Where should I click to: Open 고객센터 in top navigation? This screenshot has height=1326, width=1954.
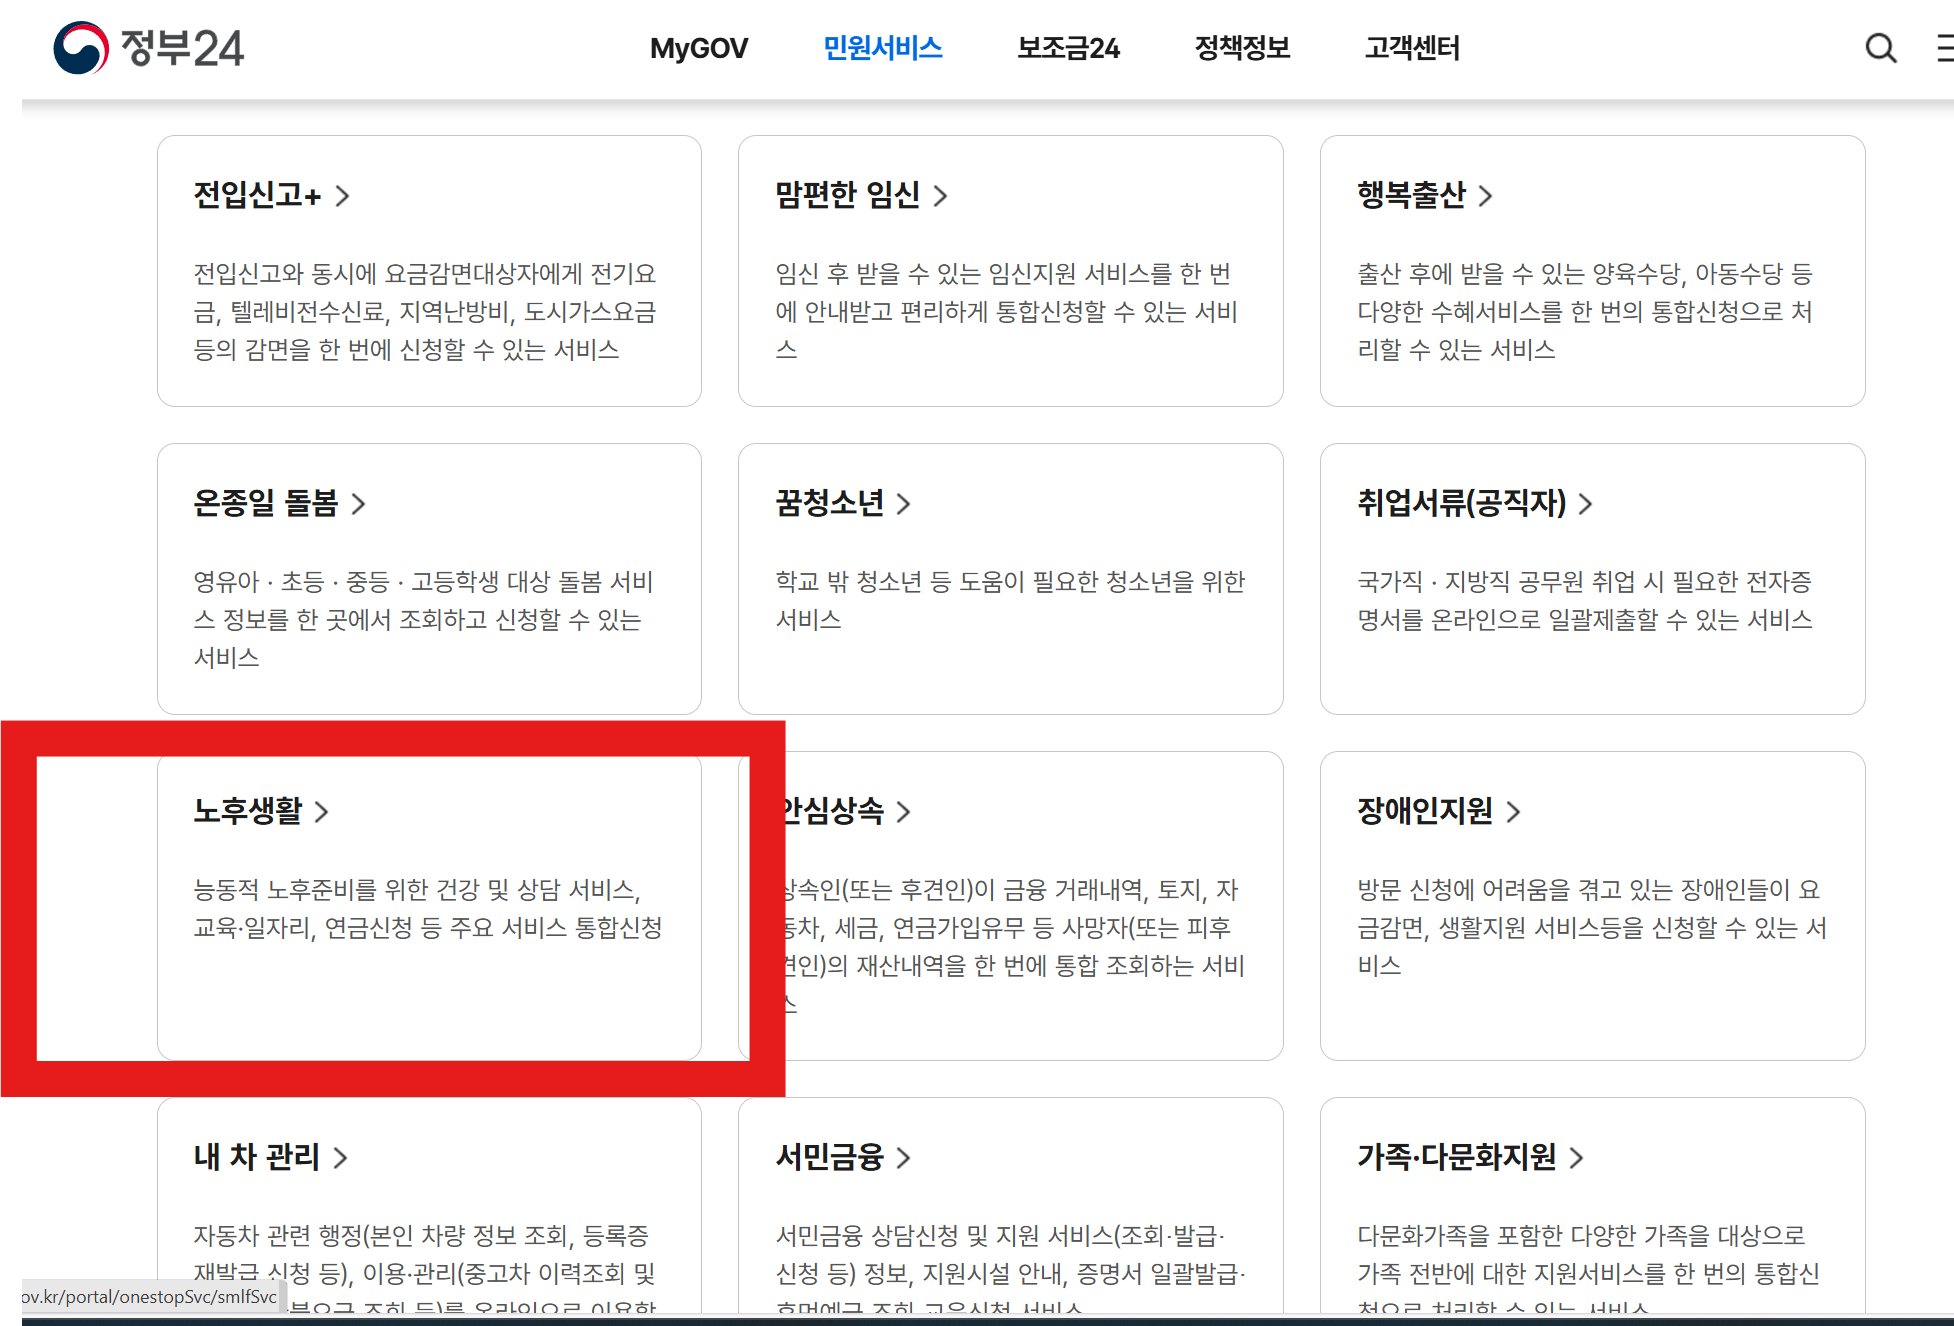coord(1412,48)
